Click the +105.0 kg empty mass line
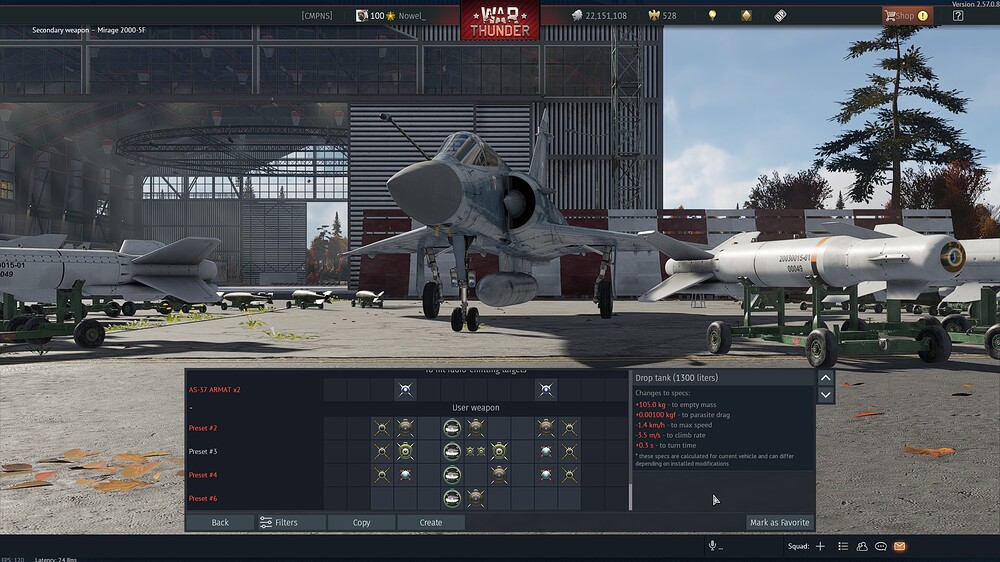Image resolution: width=1000 pixels, height=562 pixels. (x=675, y=404)
